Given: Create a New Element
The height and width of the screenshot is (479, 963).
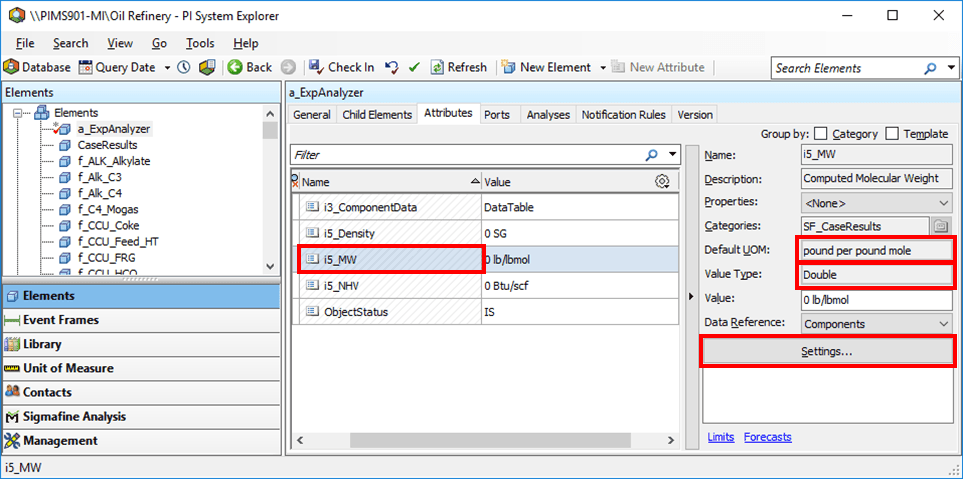Looking at the screenshot, I should [x=547, y=68].
